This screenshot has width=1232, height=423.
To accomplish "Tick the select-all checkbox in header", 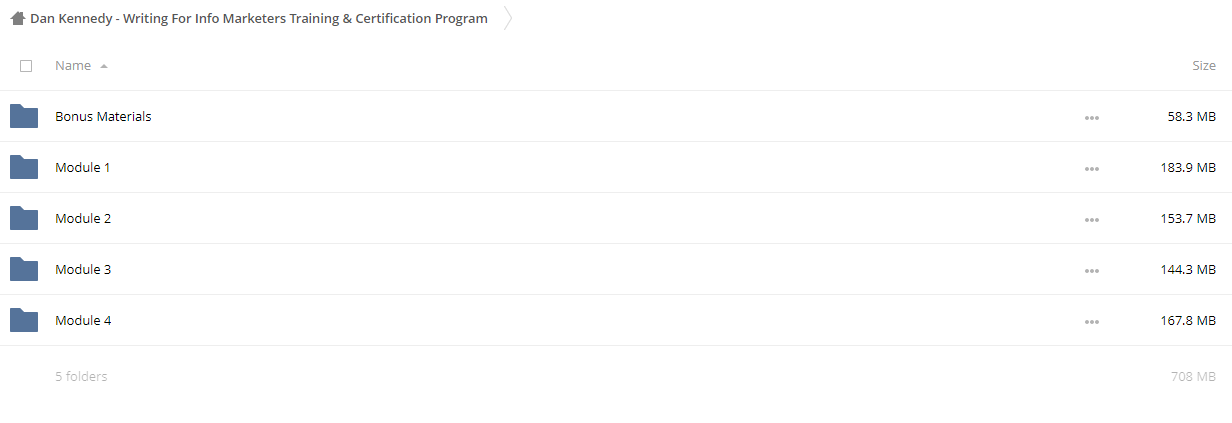I will coord(26,66).
